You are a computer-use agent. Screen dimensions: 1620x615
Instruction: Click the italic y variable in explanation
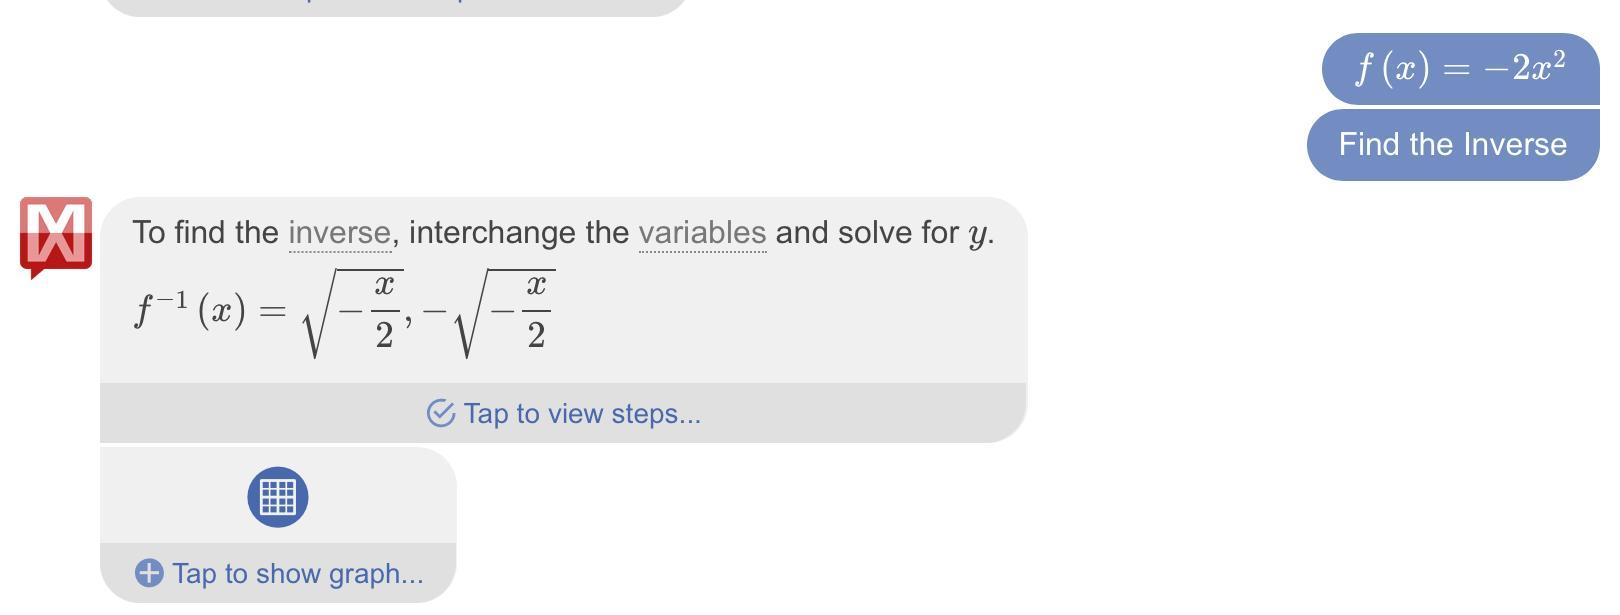[x=977, y=234]
